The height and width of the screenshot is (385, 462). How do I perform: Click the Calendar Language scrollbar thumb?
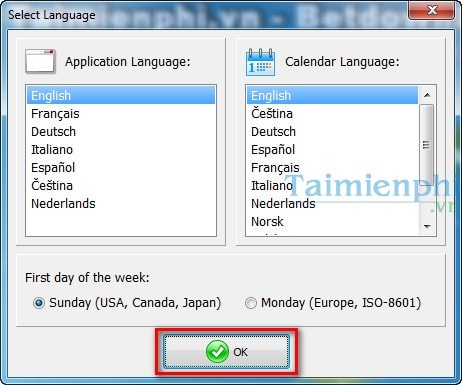pyautogui.click(x=427, y=145)
